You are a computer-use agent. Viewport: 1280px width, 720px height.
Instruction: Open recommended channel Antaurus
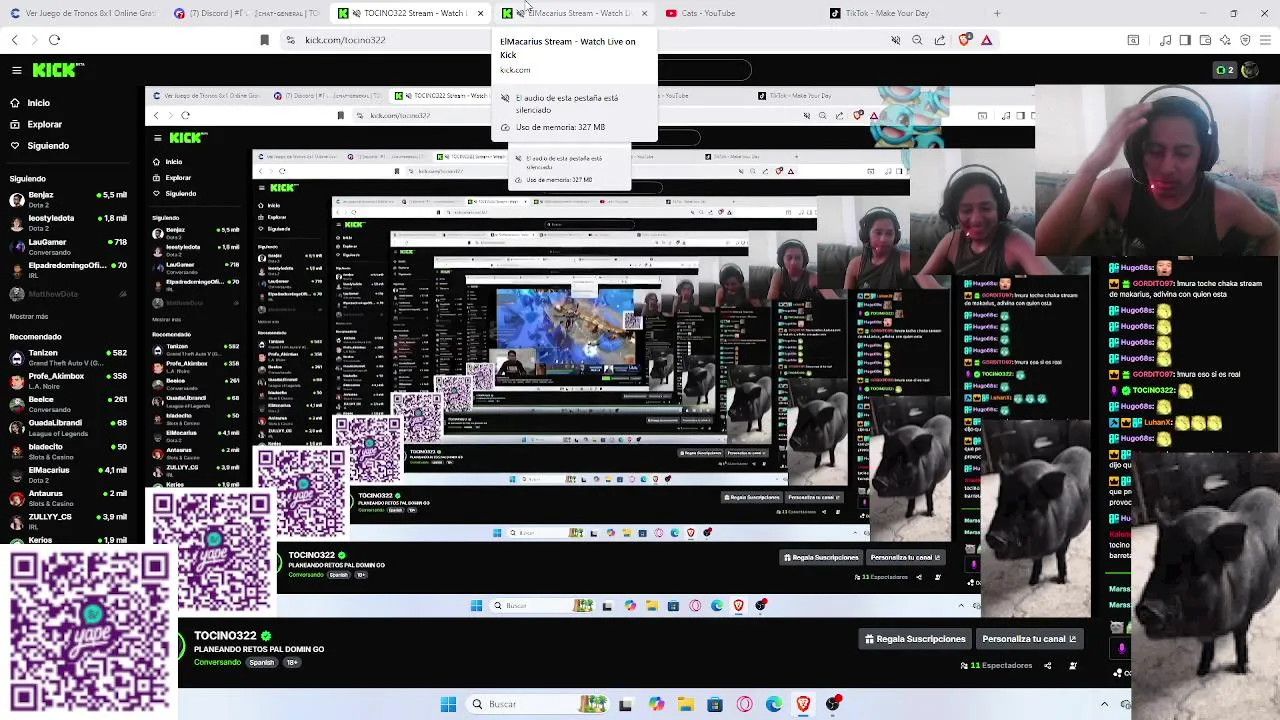[x=68, y=498]
